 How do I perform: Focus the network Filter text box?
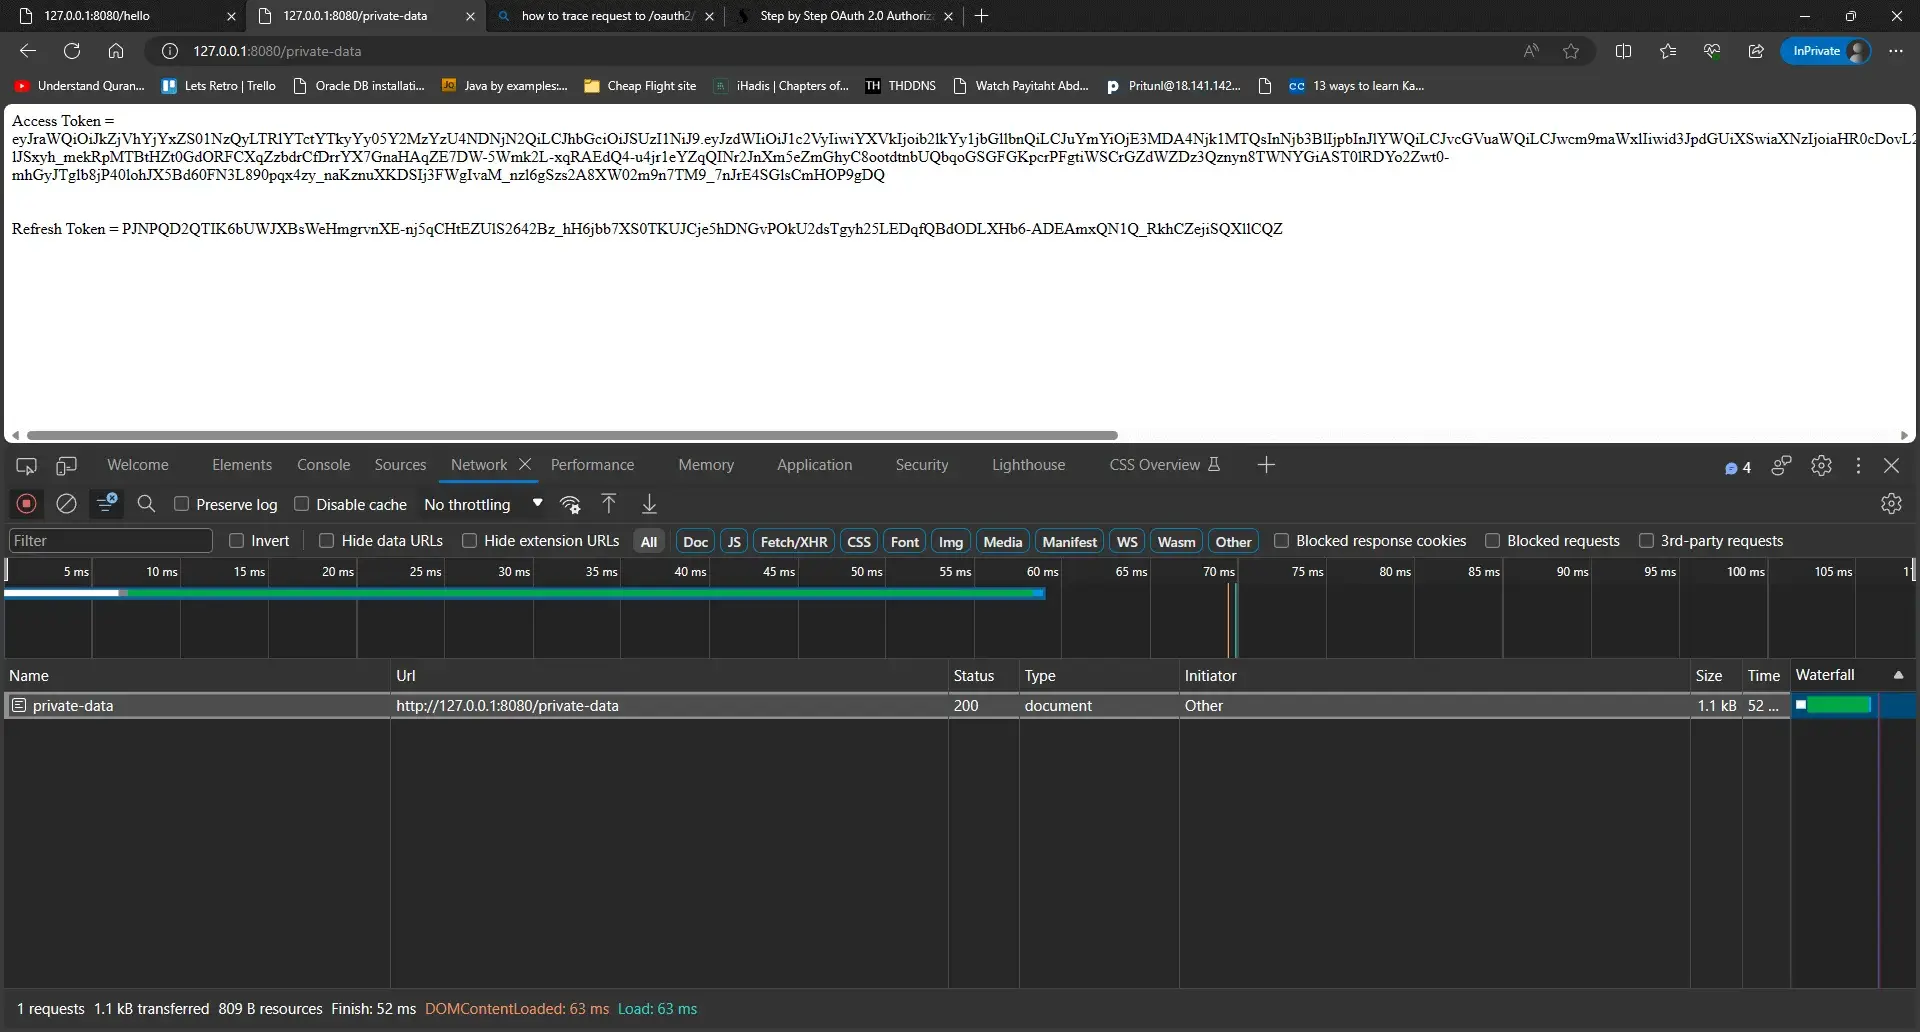click(x=111, y=541)
